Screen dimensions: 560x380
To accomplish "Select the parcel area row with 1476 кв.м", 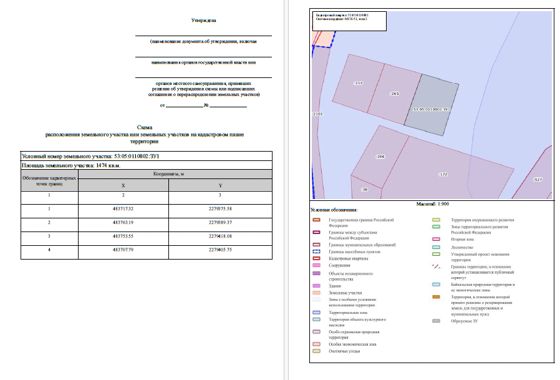I will [146, 165].
